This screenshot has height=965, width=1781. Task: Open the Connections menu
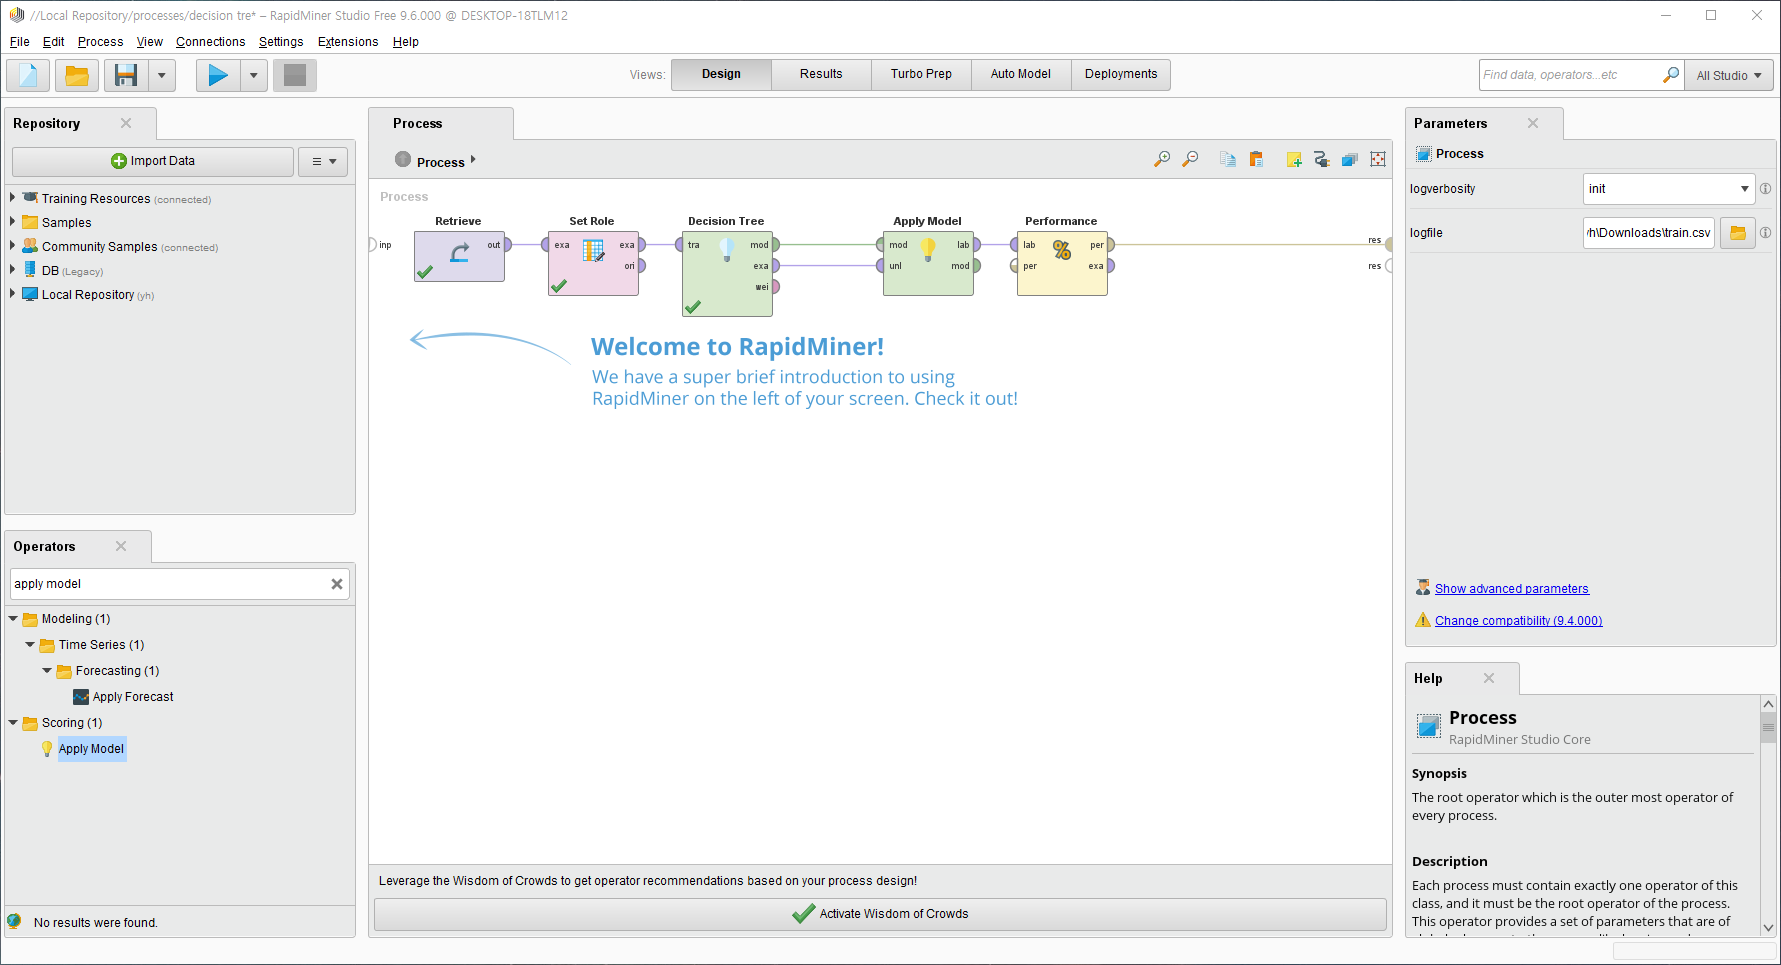click(211, 42)
